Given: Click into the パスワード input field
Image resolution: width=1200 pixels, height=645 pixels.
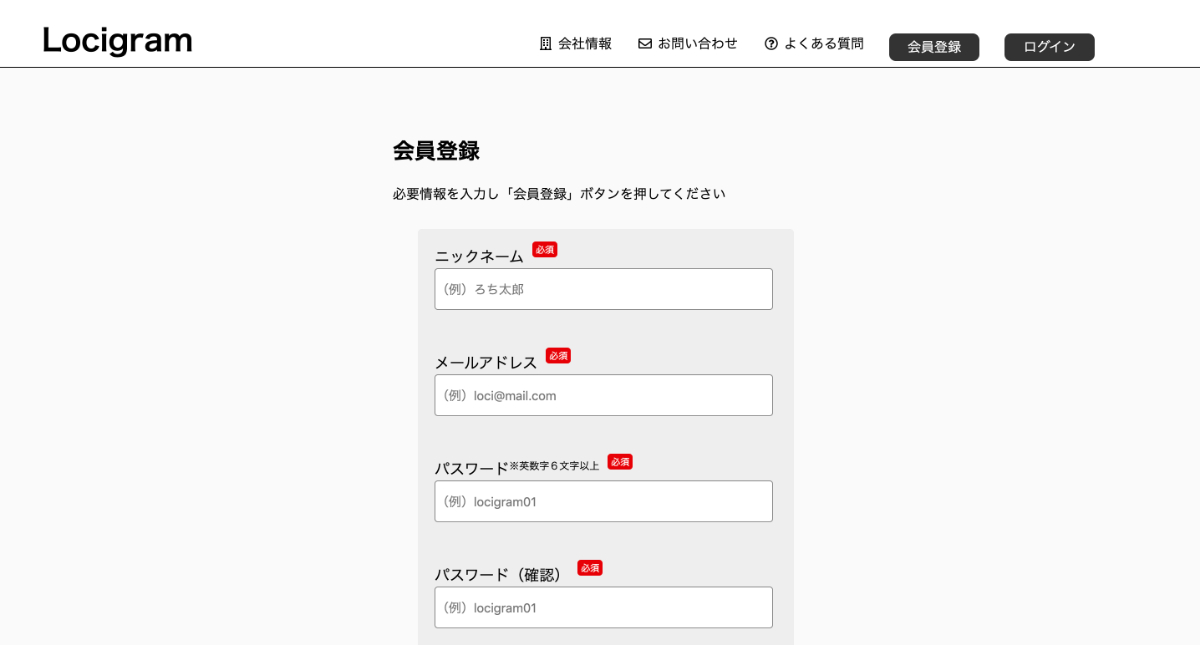Looking at the screenshot, I should coord(603,501).
